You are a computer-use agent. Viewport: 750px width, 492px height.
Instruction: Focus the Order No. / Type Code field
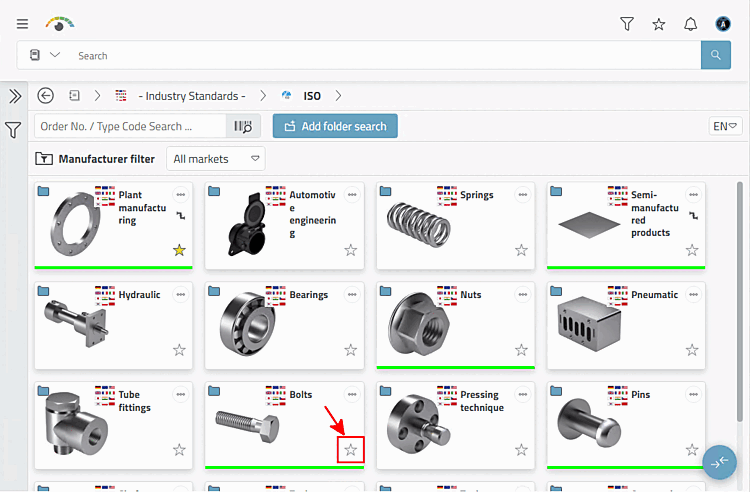coord(130,126)
